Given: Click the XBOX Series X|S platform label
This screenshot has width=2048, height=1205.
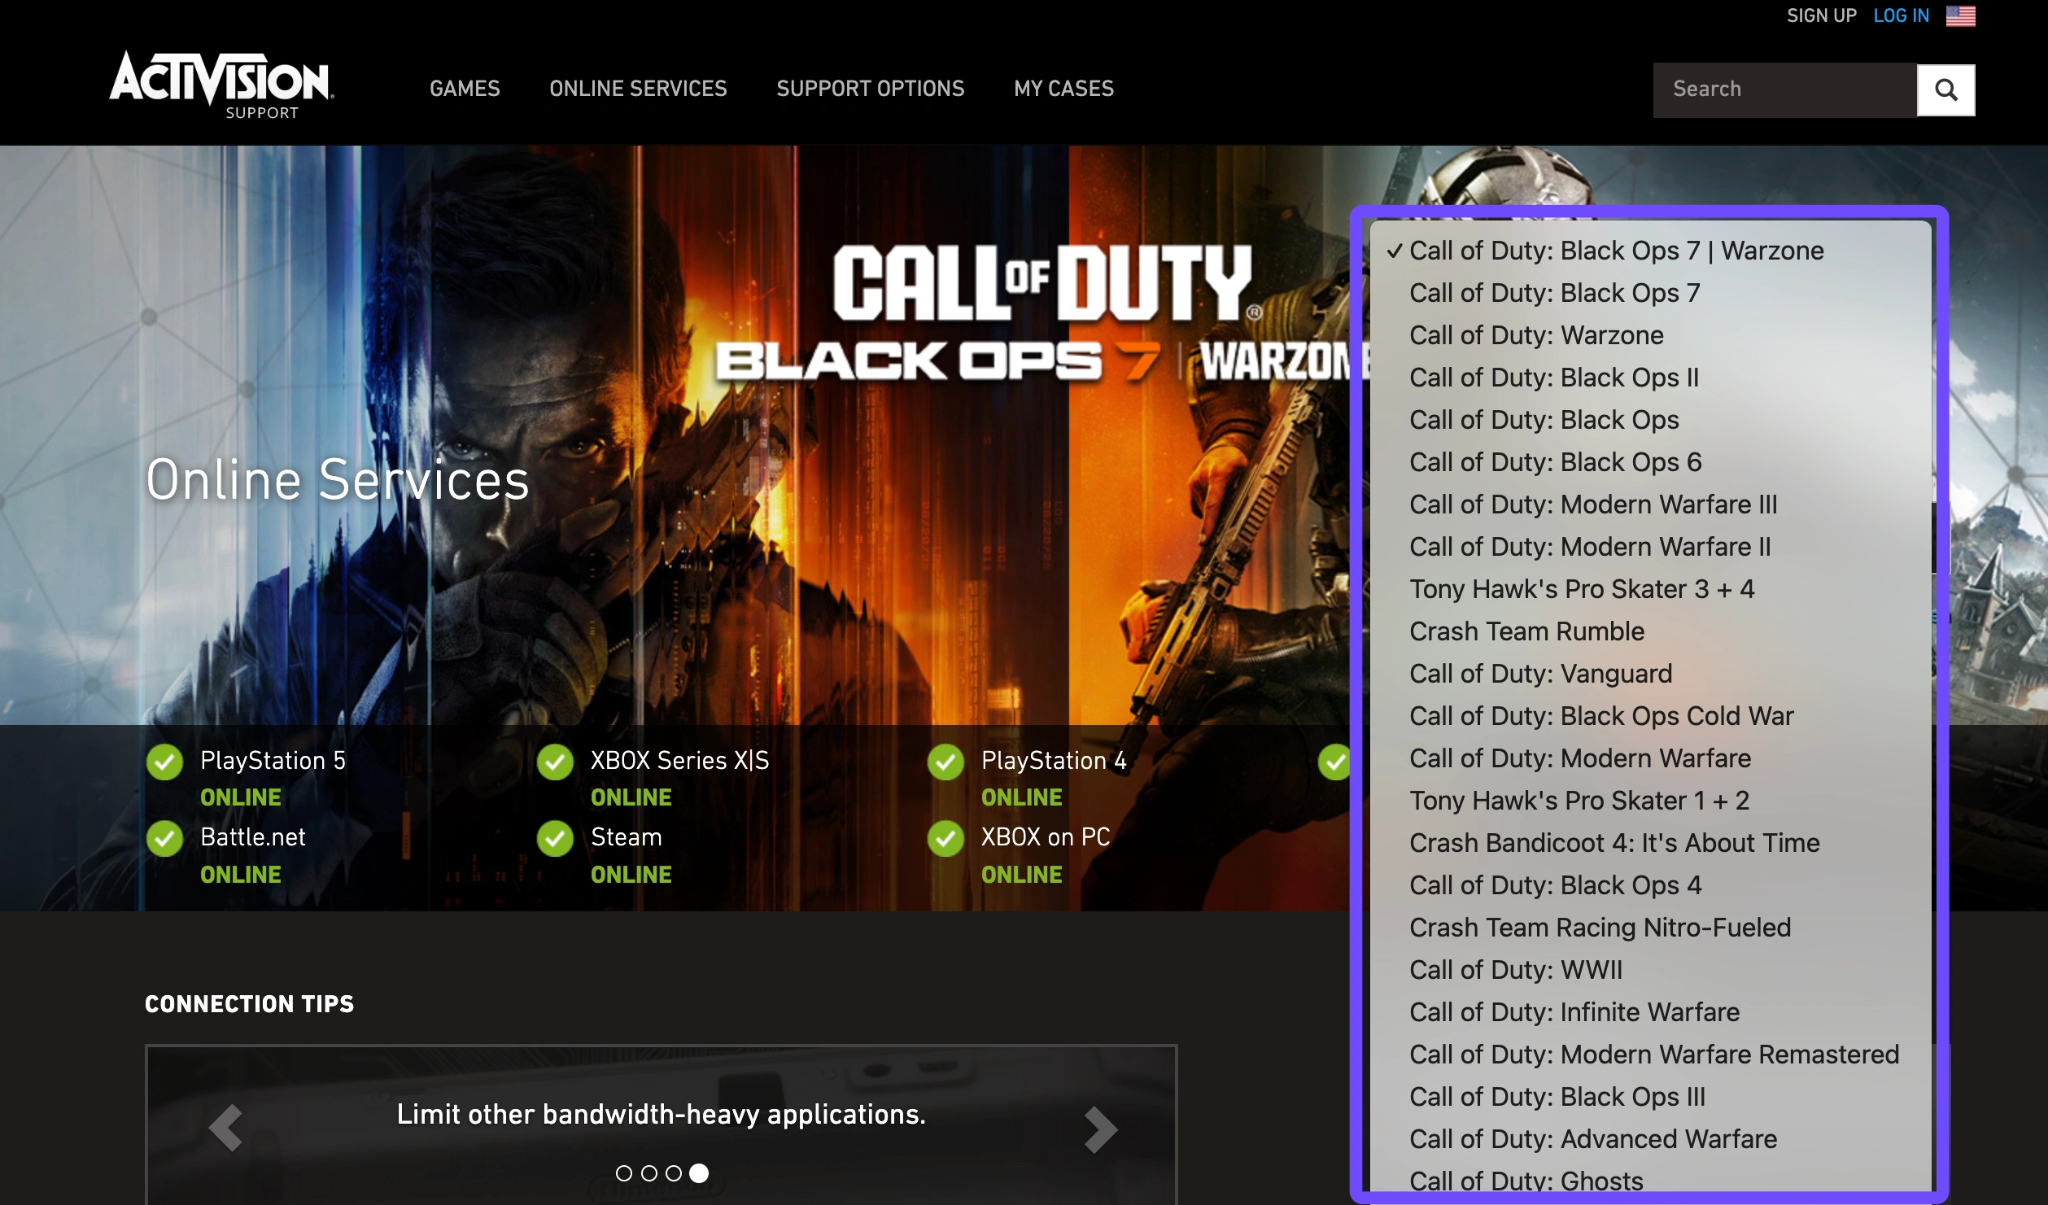Looking at the screenshot, I should 680,761.
